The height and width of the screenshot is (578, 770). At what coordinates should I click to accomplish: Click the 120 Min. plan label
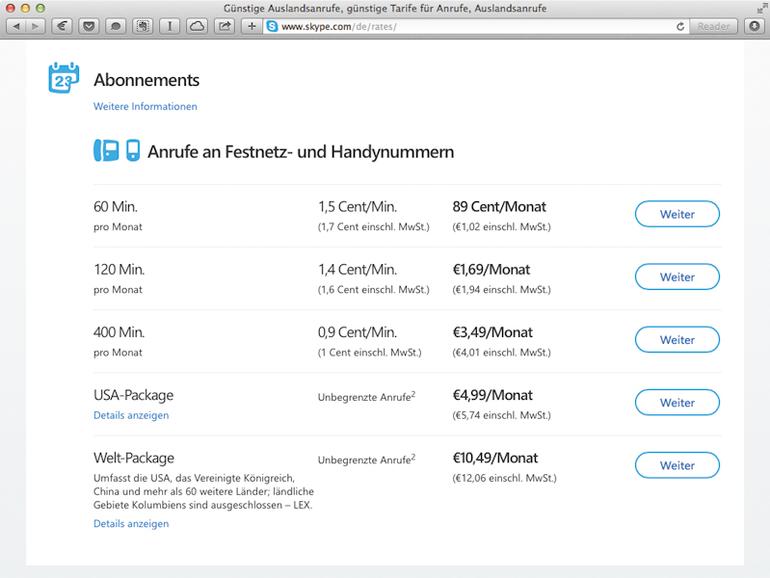(x=119, y=270)
